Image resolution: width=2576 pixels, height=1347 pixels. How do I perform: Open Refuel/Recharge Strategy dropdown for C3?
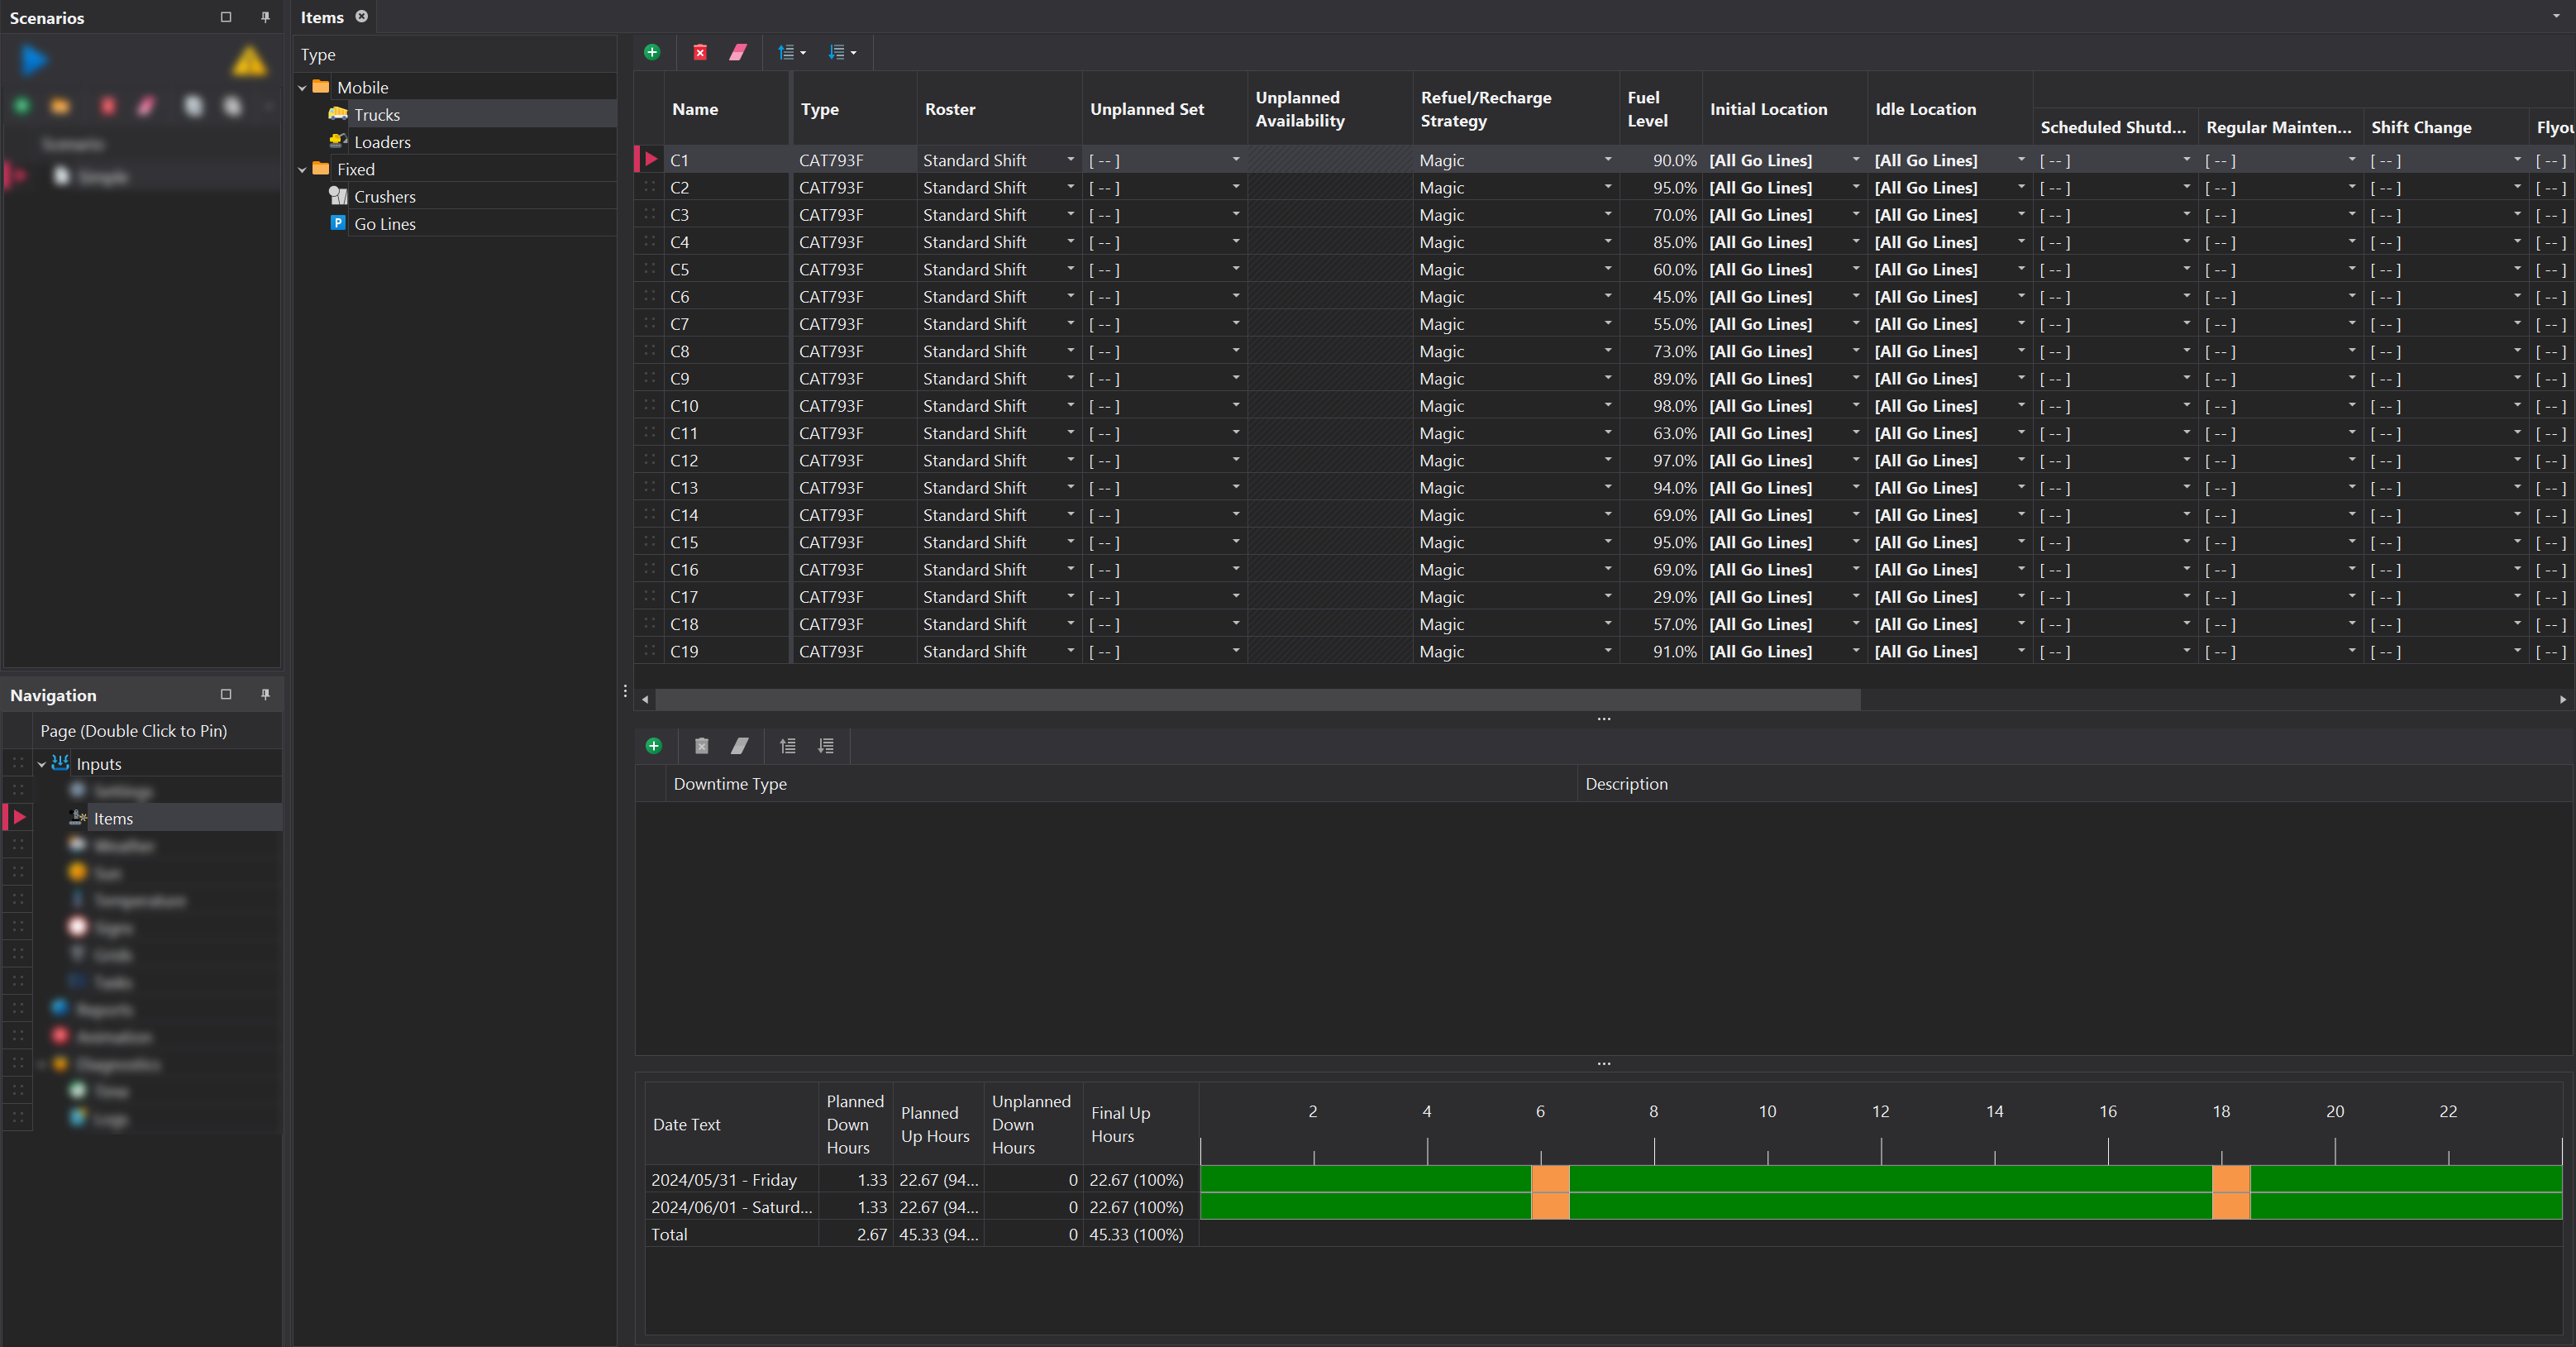pyautogui.click(x=1607, y=215)
